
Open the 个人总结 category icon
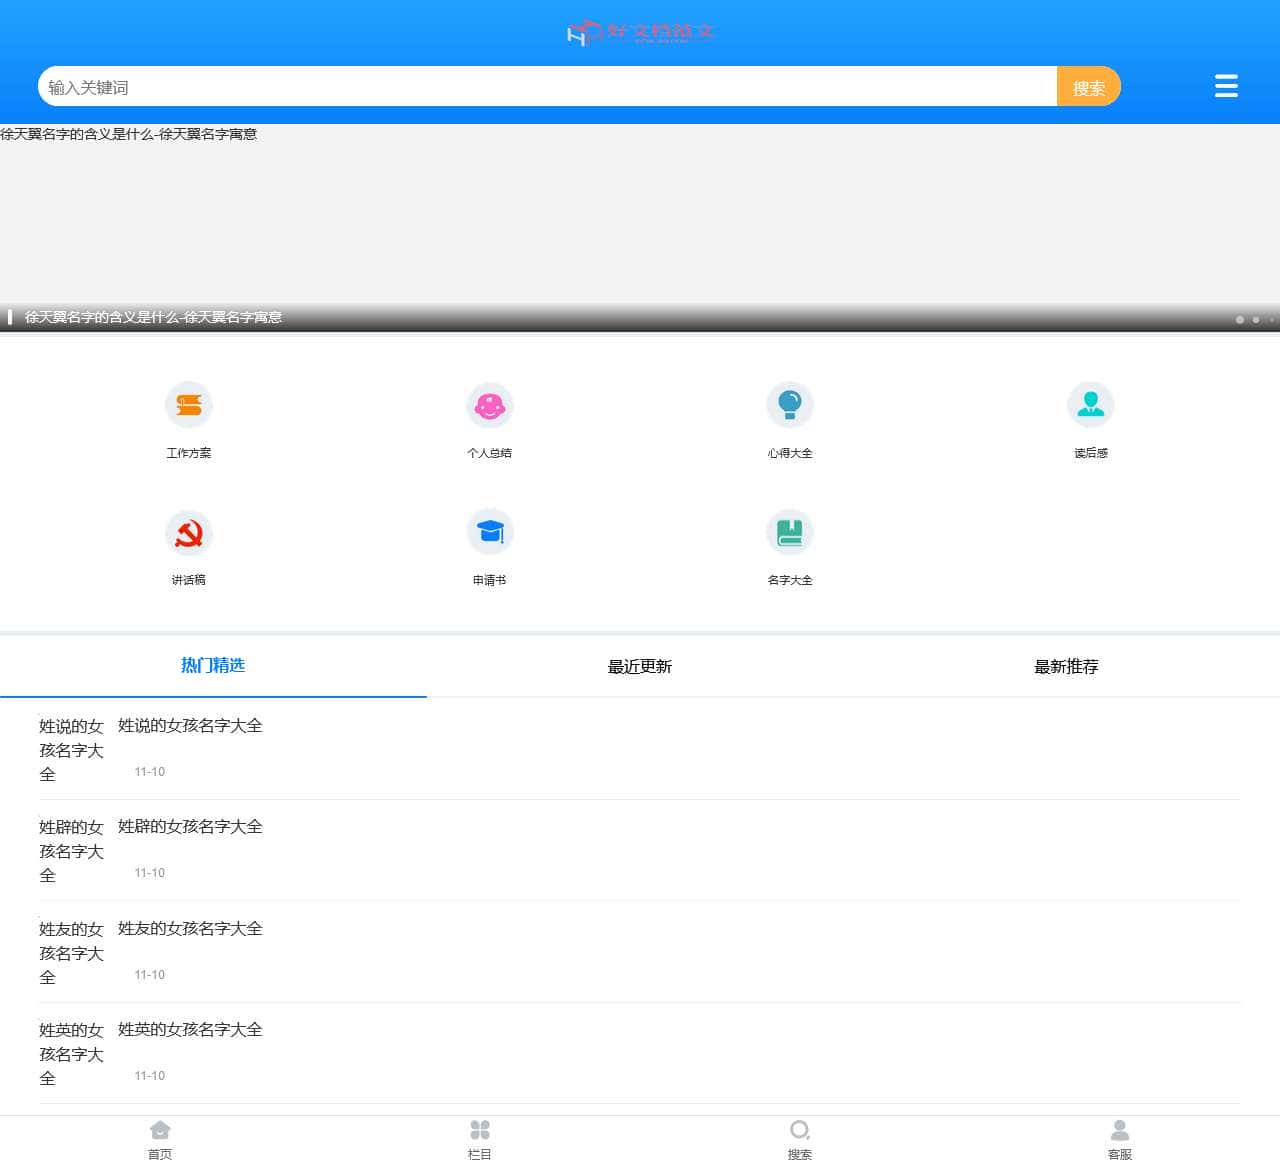(489, 405)
